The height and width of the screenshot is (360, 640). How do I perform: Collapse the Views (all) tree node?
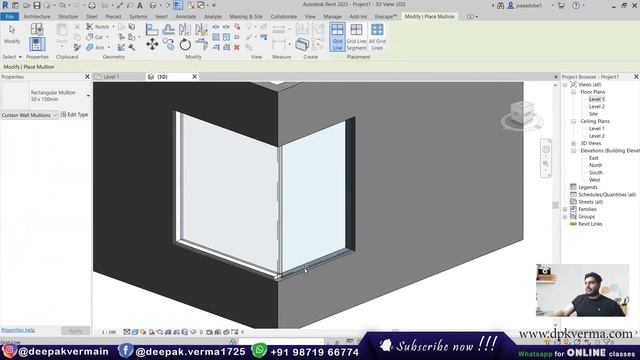click(x=565, y=84)
